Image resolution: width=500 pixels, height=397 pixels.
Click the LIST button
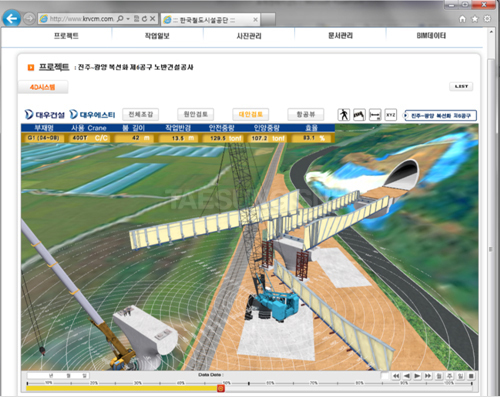click(461, 86)
